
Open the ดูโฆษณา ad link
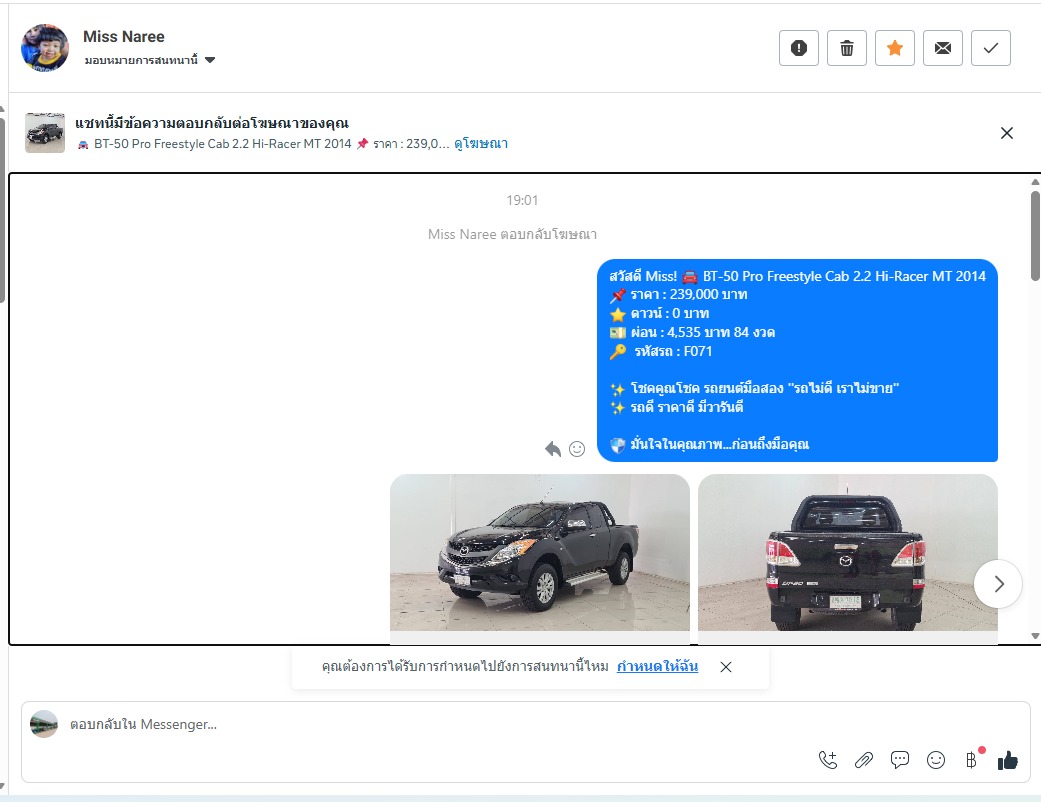[x=481, y=143]
